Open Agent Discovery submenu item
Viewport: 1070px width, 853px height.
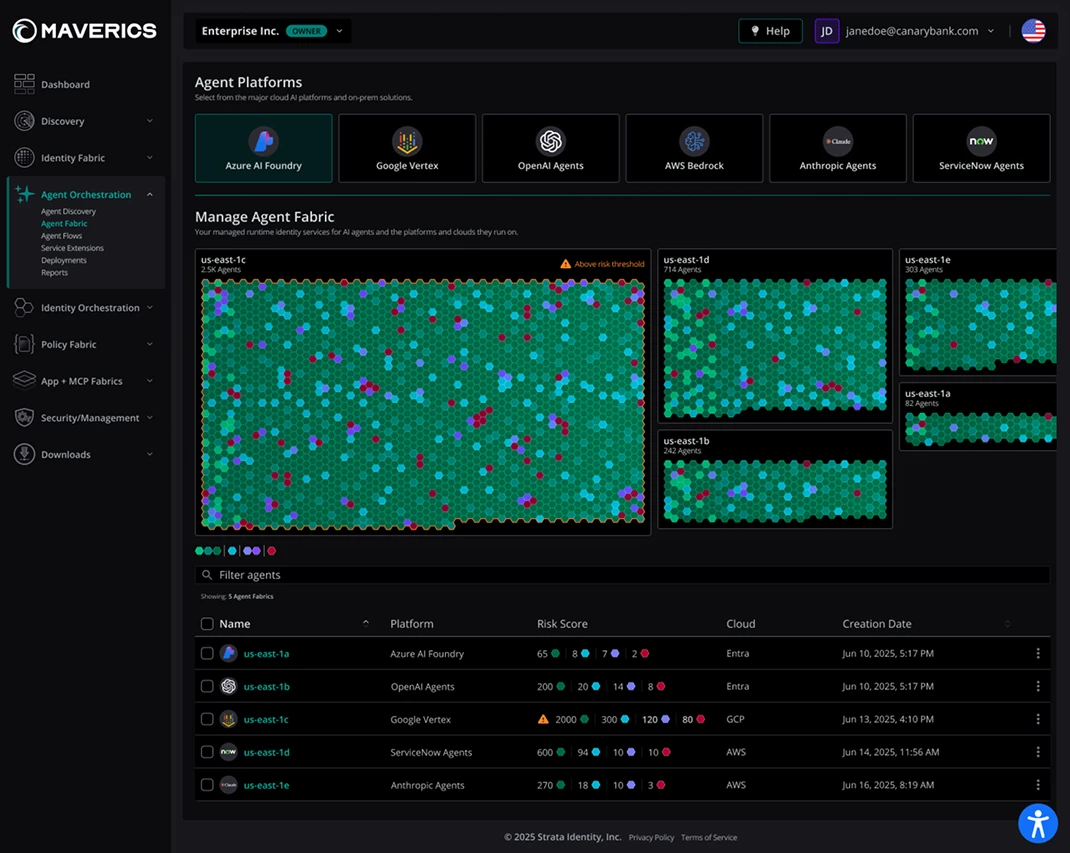[x=68, y=212]
